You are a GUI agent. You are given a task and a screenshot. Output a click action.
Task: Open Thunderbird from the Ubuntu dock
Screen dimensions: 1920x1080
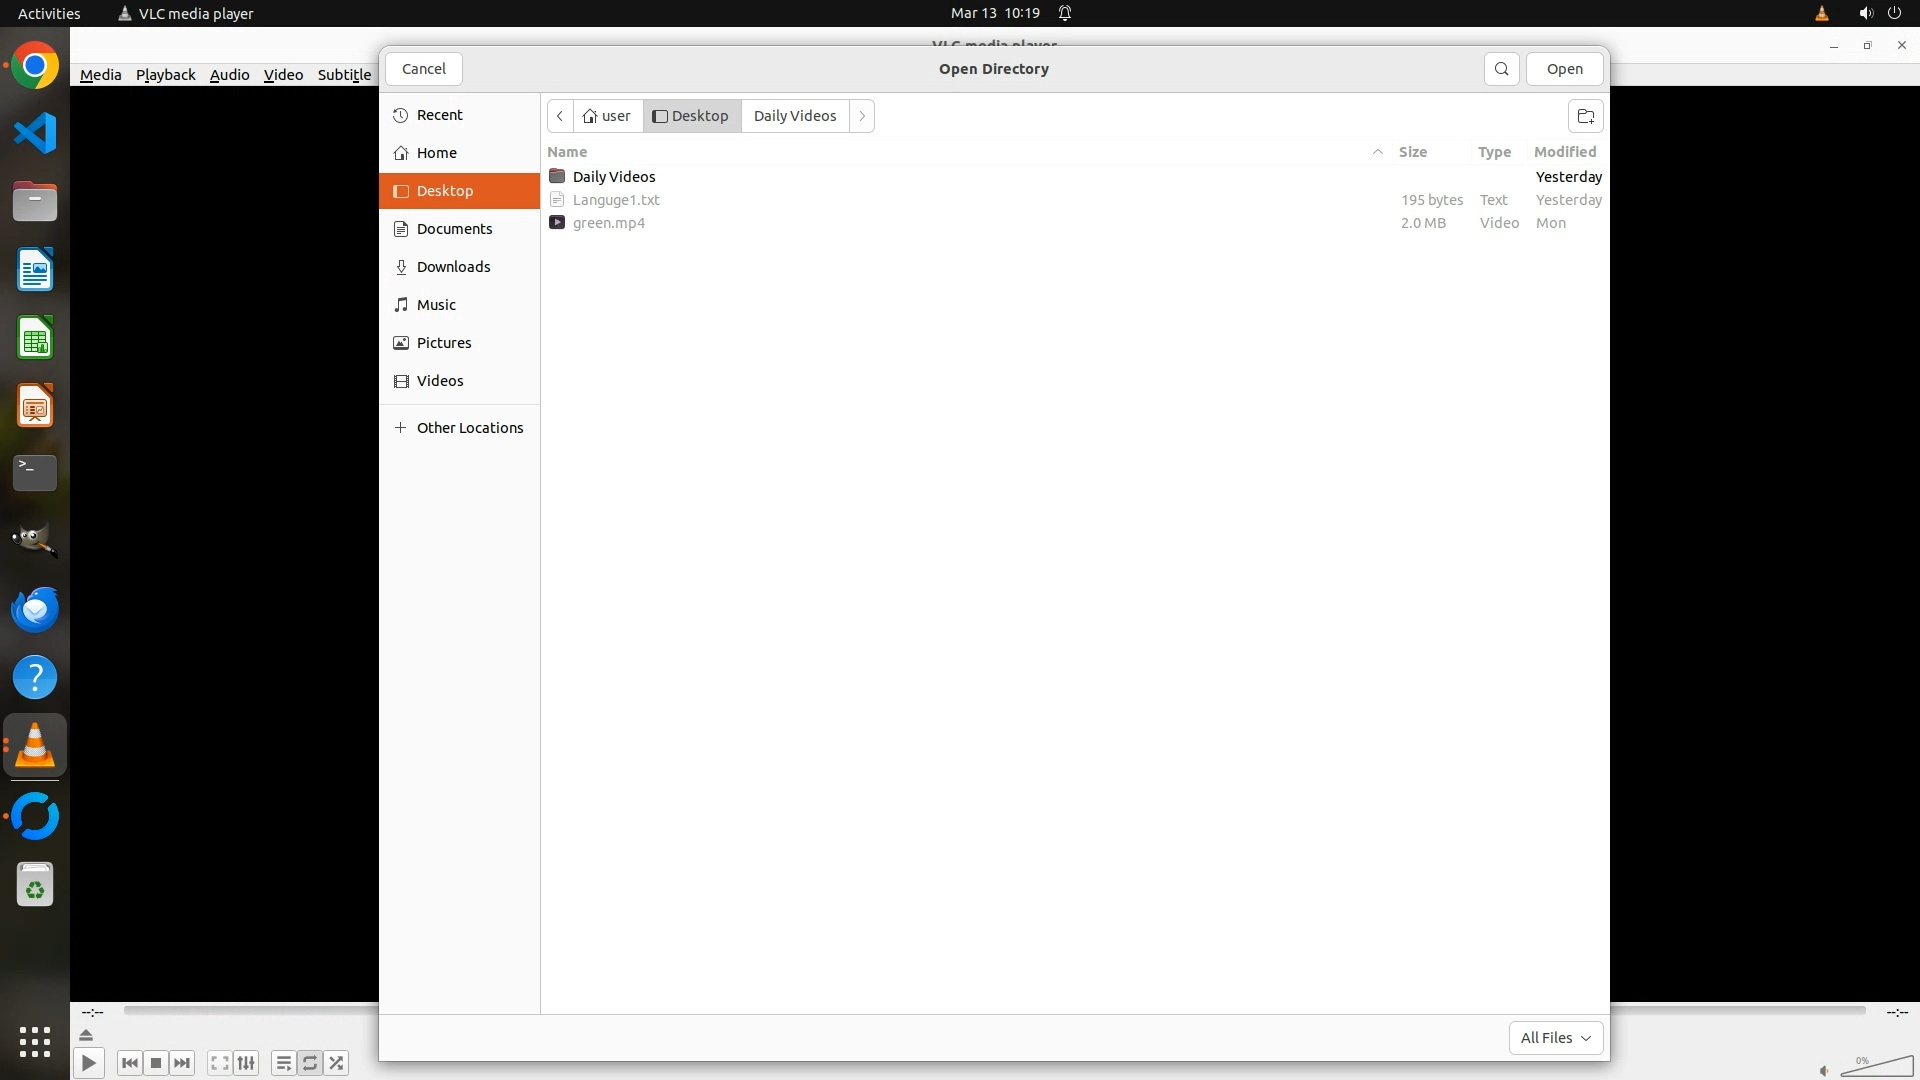coord(35,609)
